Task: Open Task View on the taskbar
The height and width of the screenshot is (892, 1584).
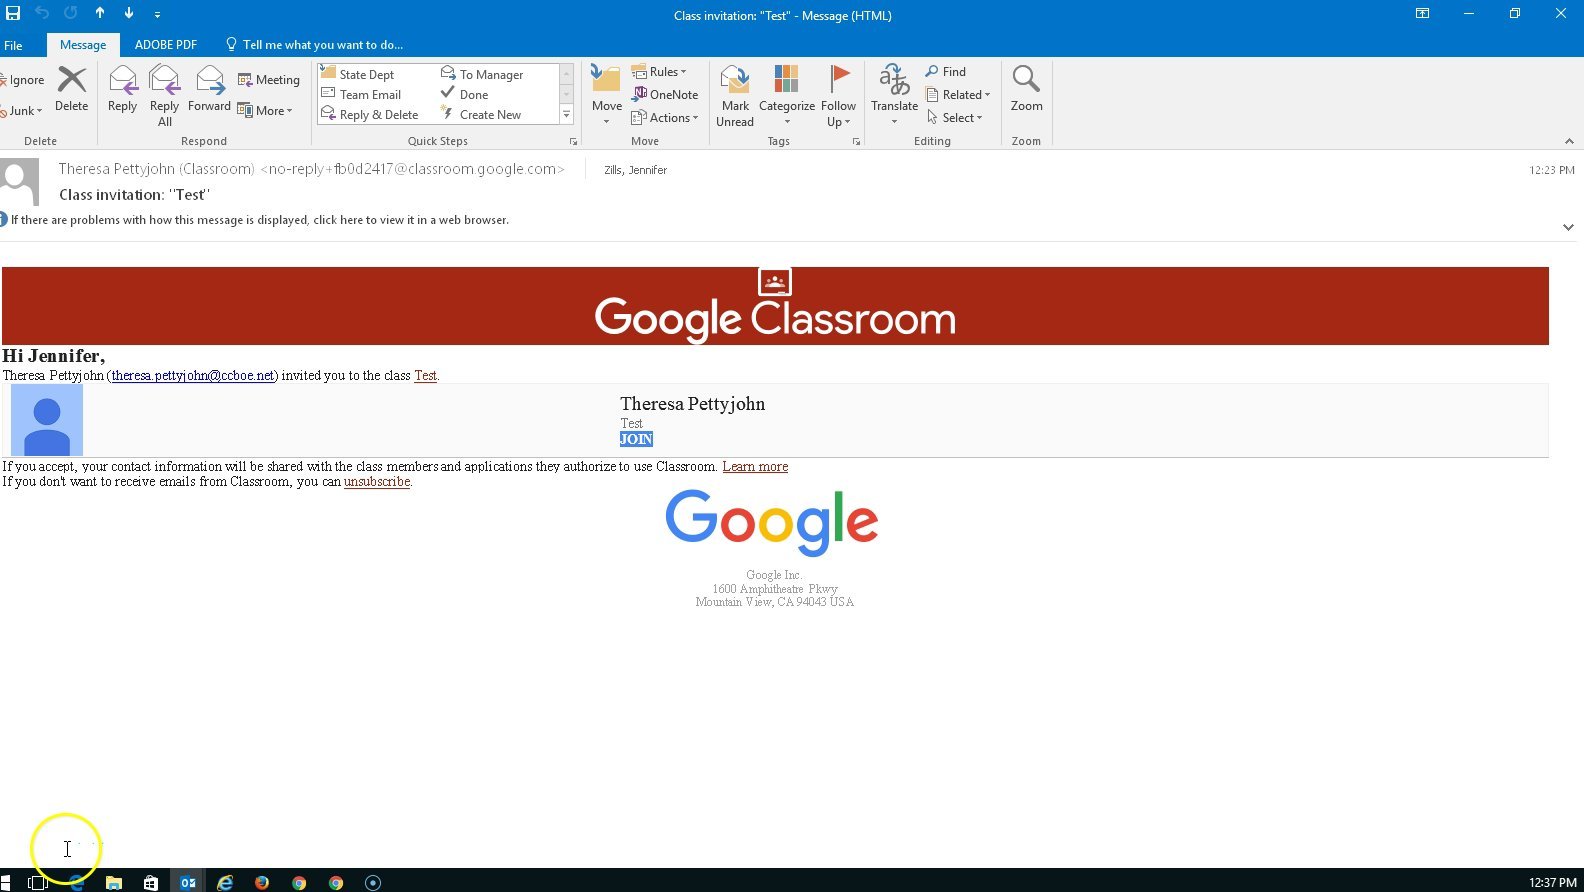Action: tap(38, 882)
